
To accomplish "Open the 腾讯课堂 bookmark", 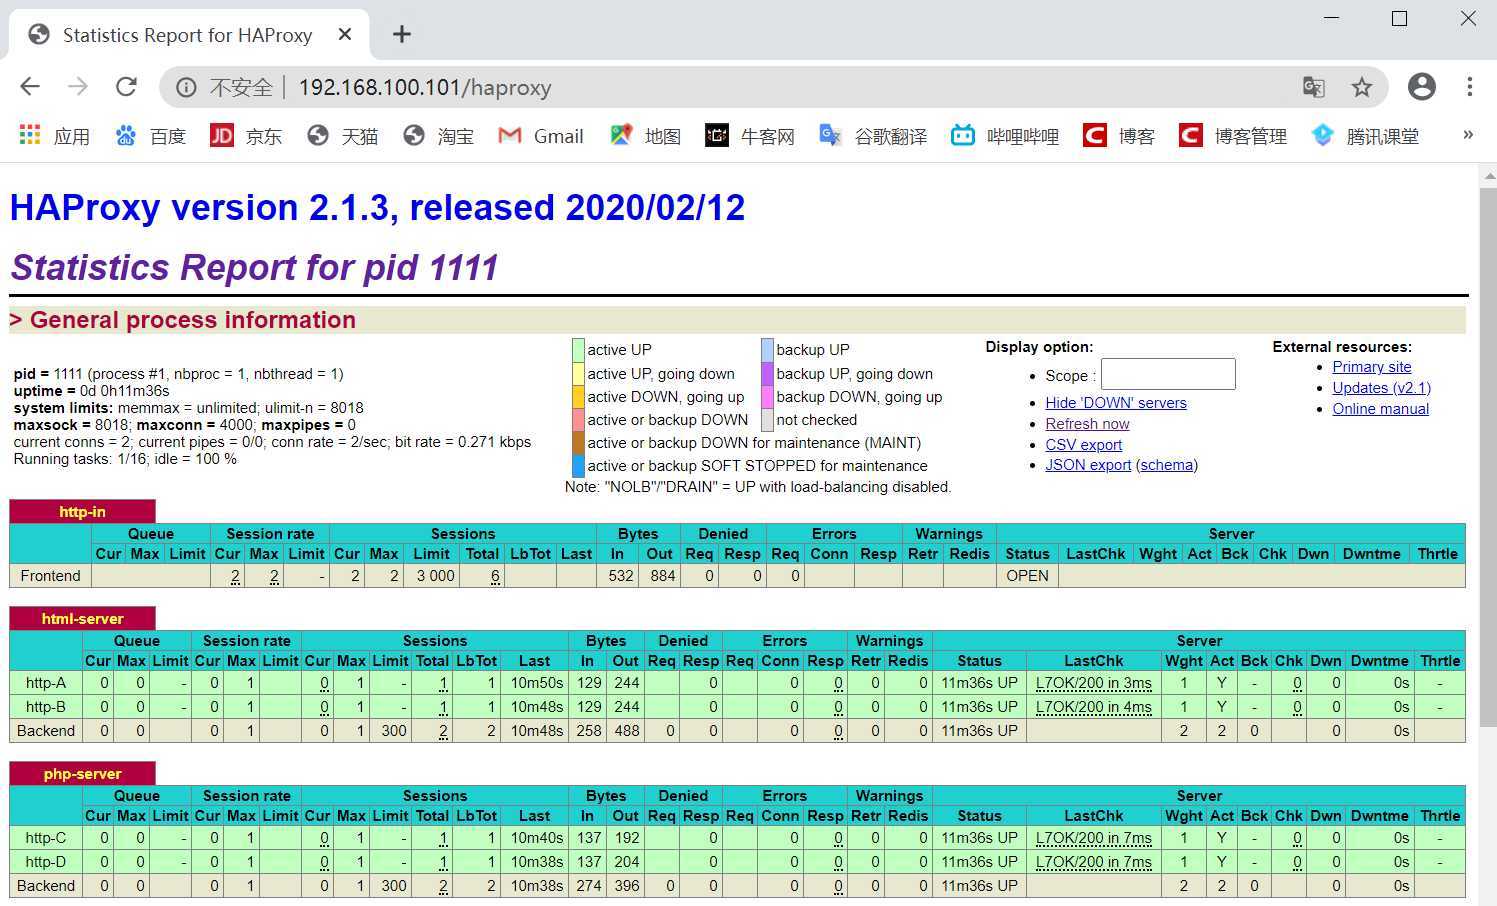I will tap(1365, 136).
